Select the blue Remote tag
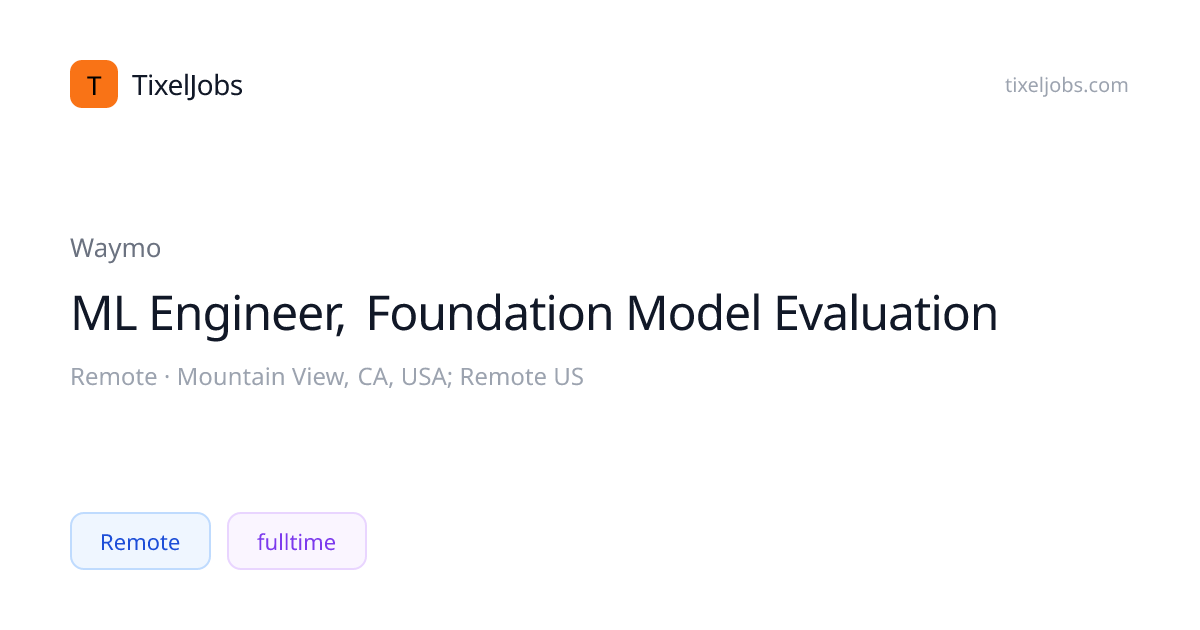The width and height of the screenshot is (1200, 630). point(140,542)
